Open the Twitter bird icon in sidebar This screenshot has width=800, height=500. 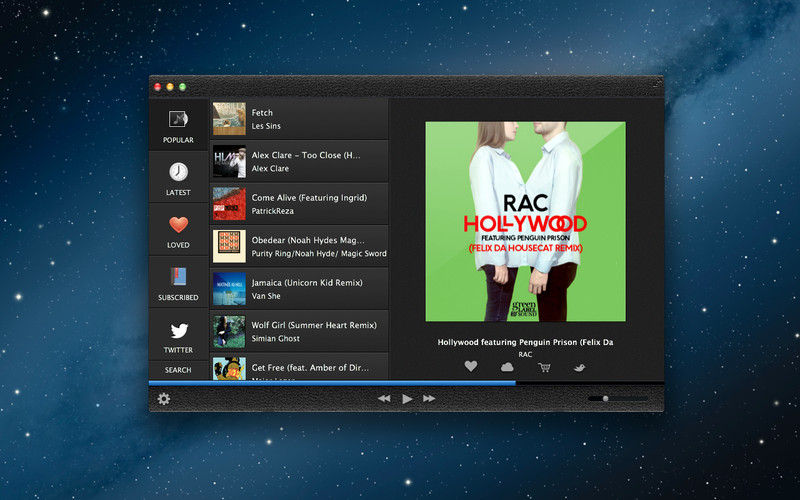(x=179, y=331)
